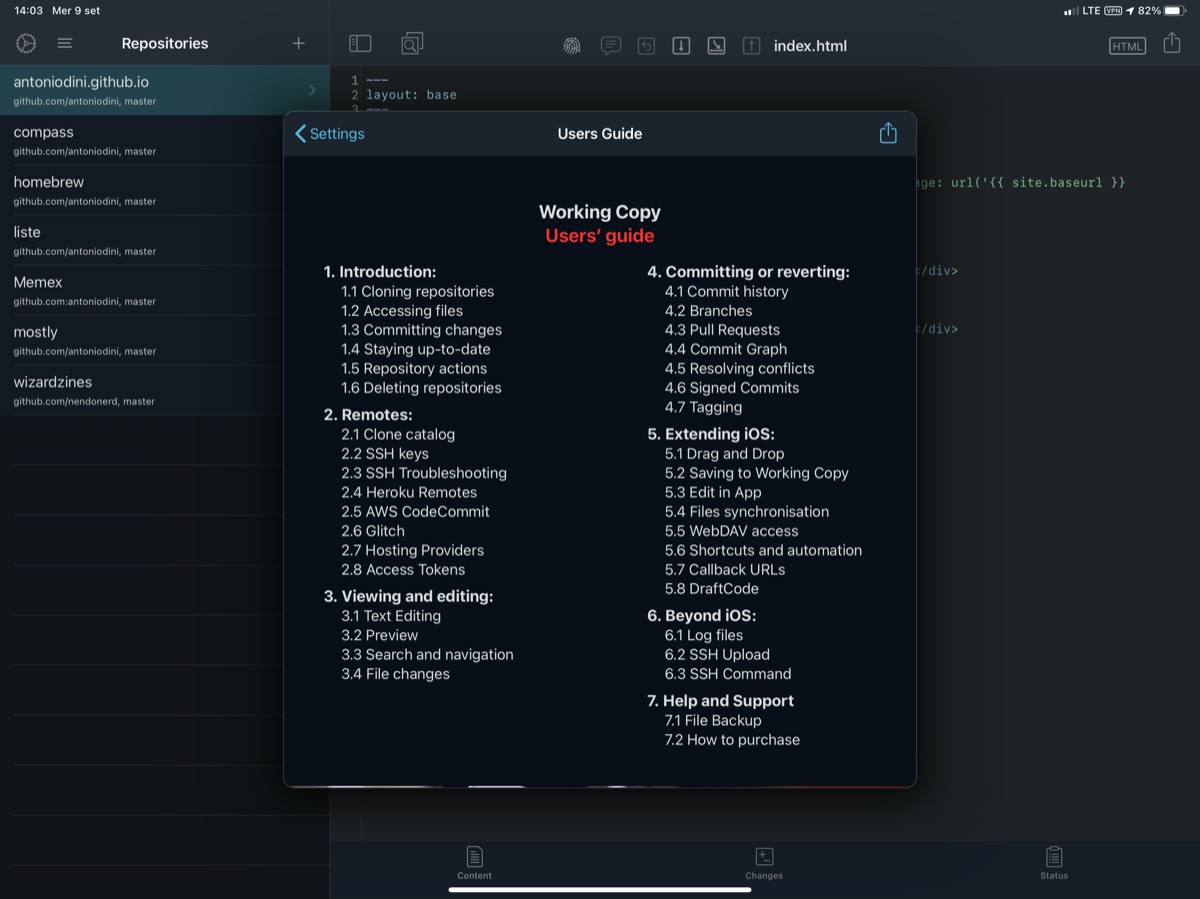Image resolution: width=1200 pixels, height=899 pixels.
Task: Open 1.1 Cloning repositories
Action: [x=417, y=291]
